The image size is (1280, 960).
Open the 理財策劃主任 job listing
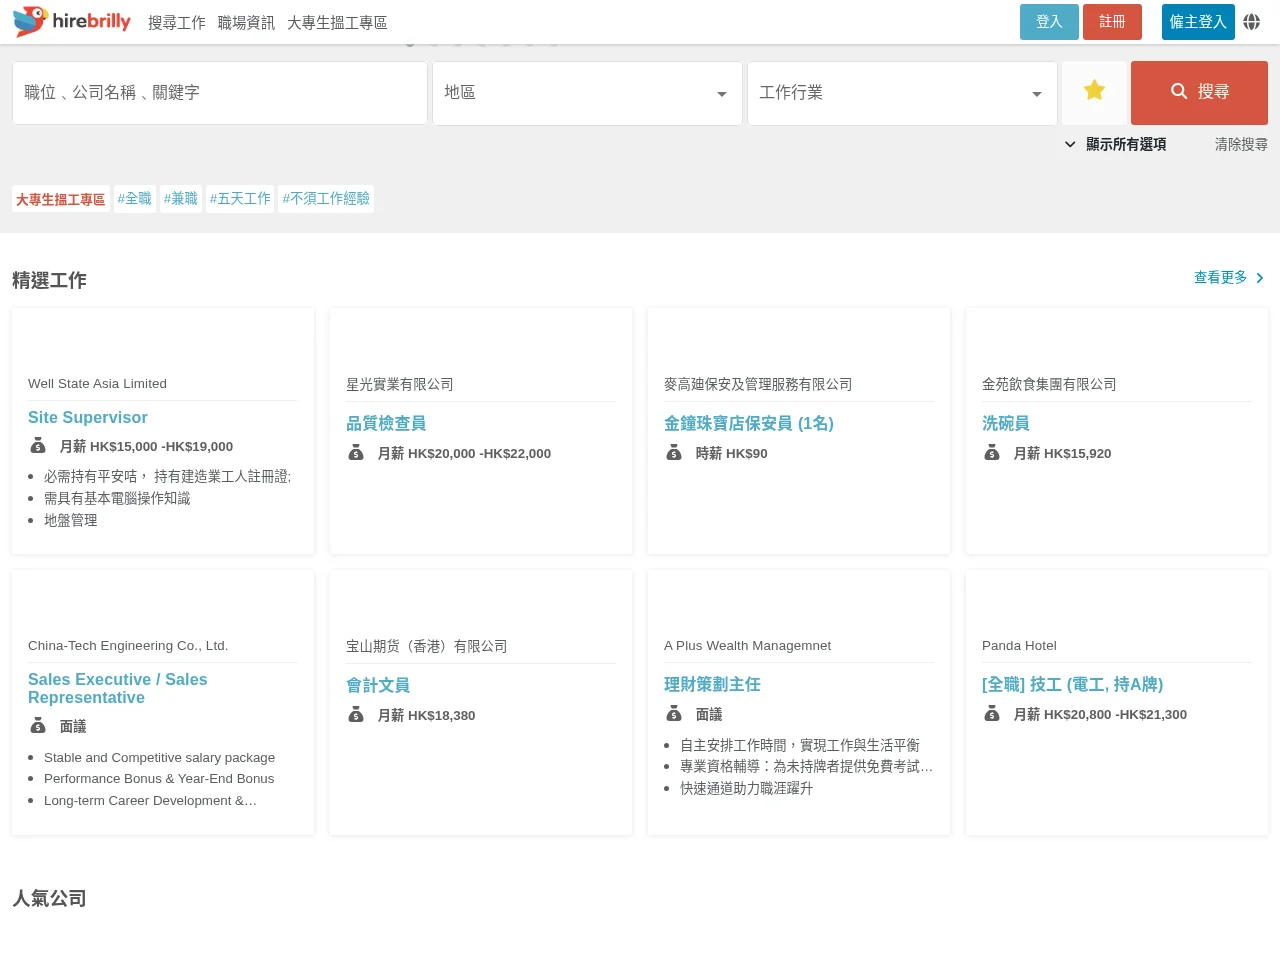point(712,684)
